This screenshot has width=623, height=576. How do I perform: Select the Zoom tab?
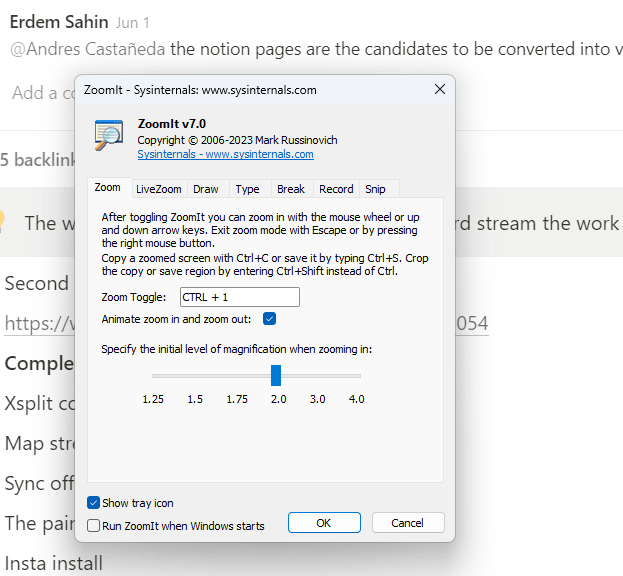(107, 187)
